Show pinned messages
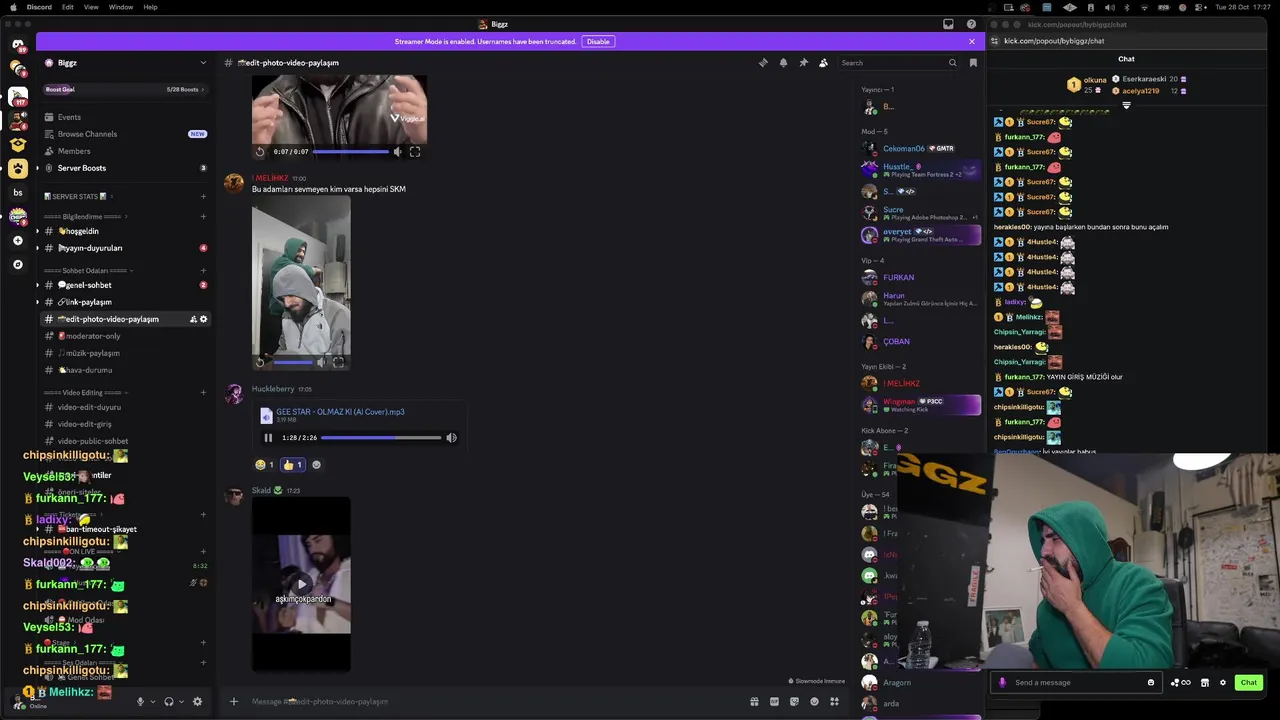Viewport: 1280px width, 720px height. 803,62
